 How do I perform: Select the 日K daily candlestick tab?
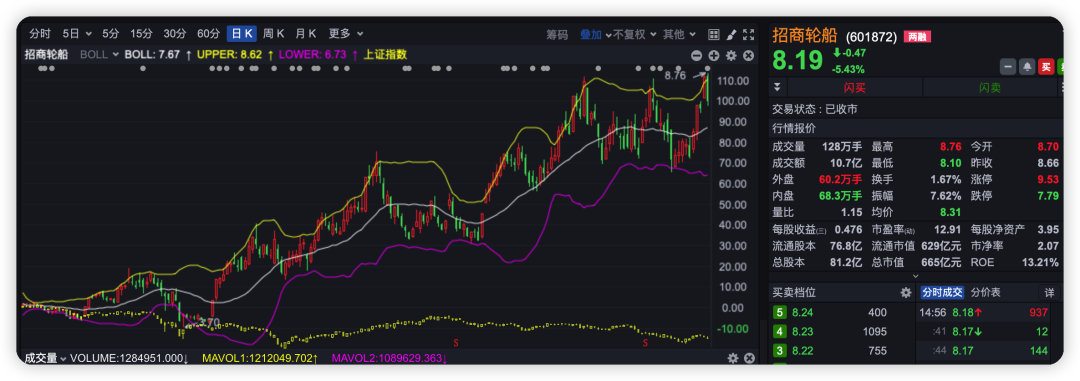pyautogui.click(x=242, y=34)
